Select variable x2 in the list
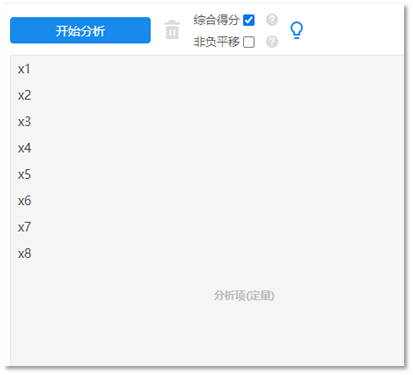The height and width of the screenshot is (375, 413). [24, 96]
